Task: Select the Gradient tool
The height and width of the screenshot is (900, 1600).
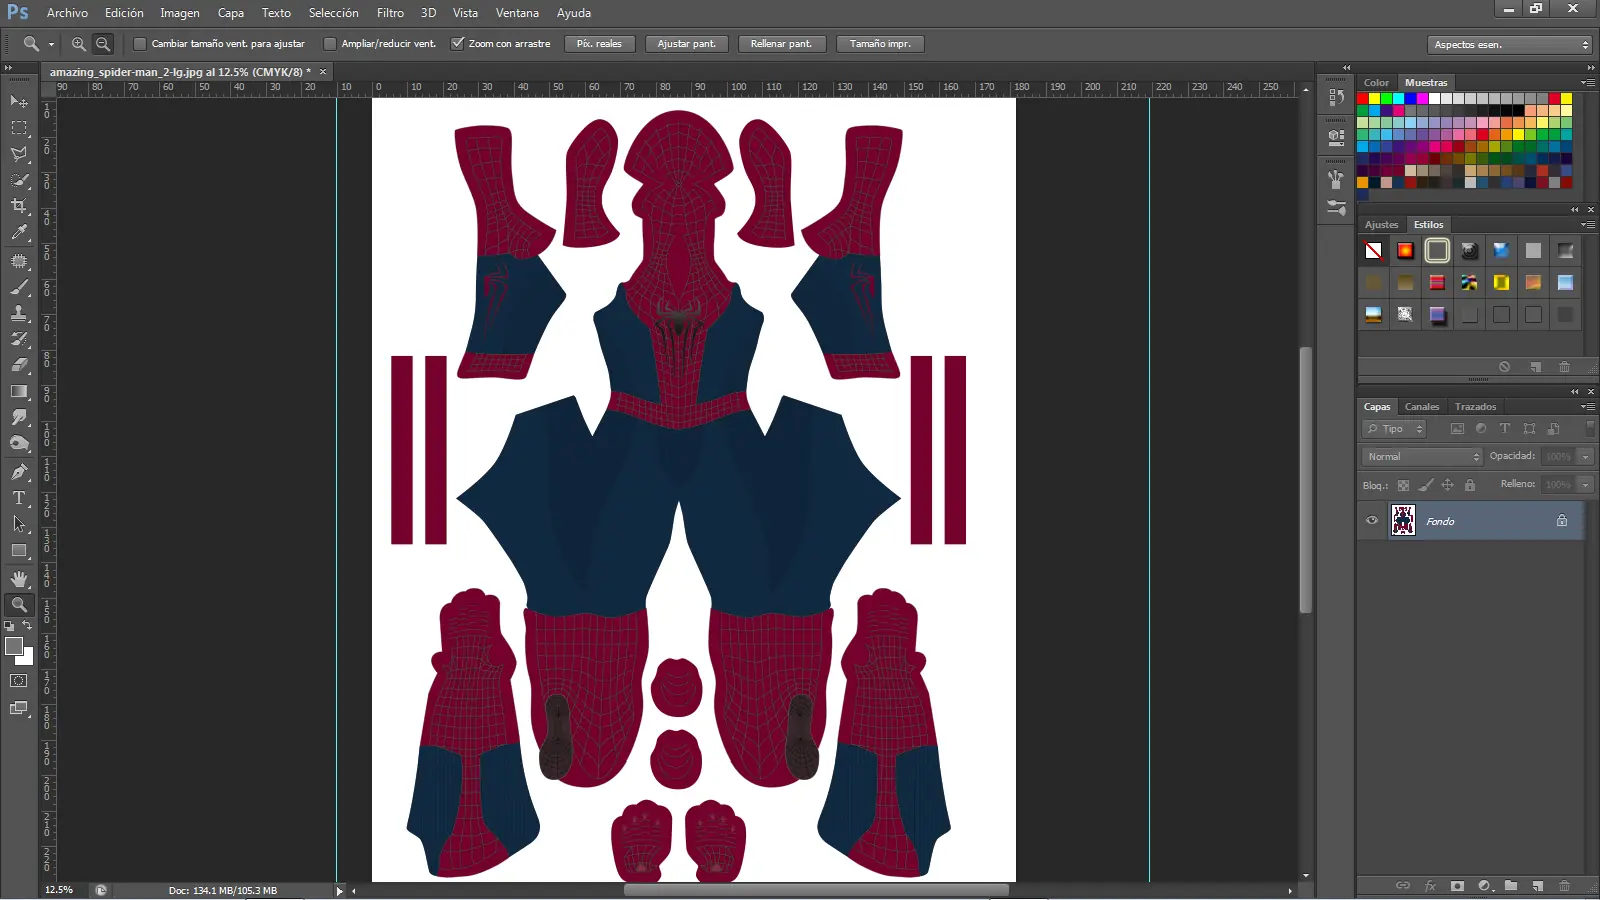Action: [19, 391]
